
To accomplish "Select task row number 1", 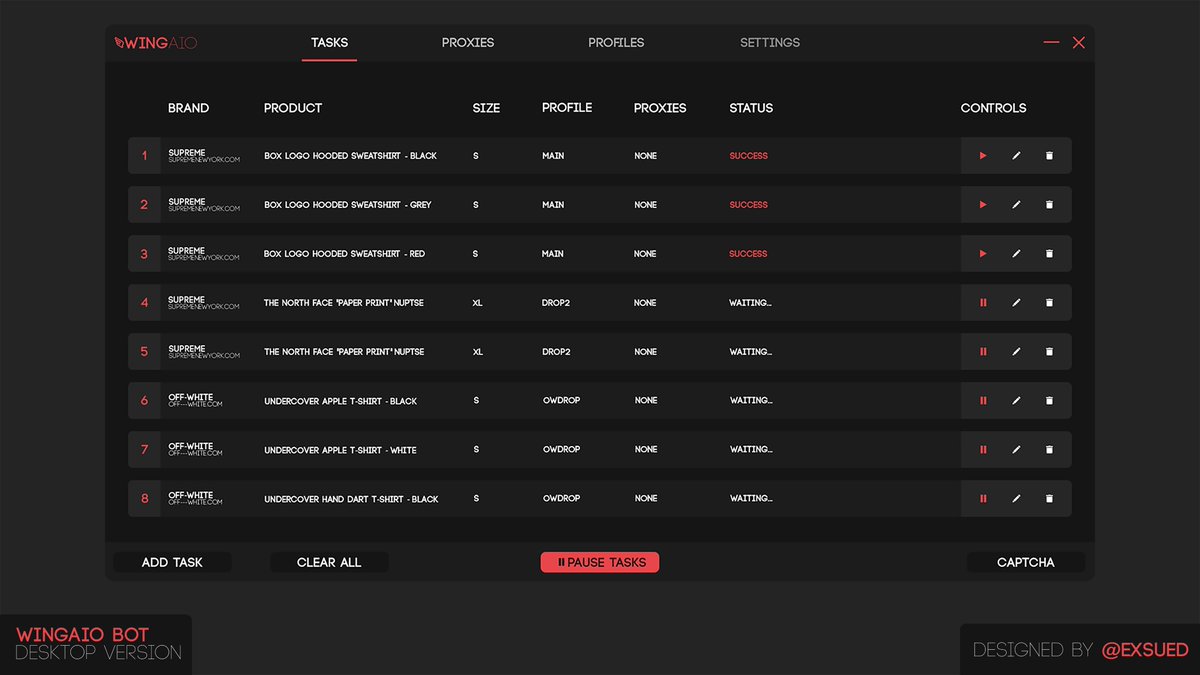I will coord(144,156).
